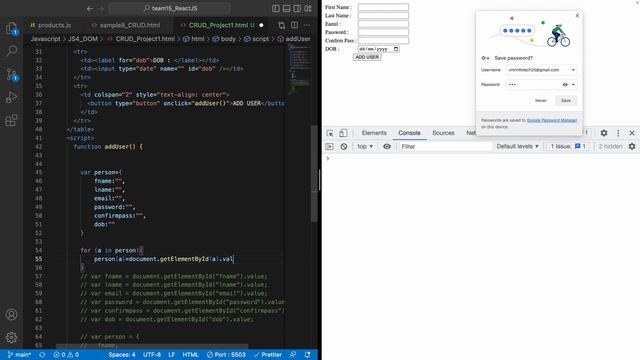Change file encoding via UTF-8
This screenshot has height=360, width=640.
tap(151, 355)
